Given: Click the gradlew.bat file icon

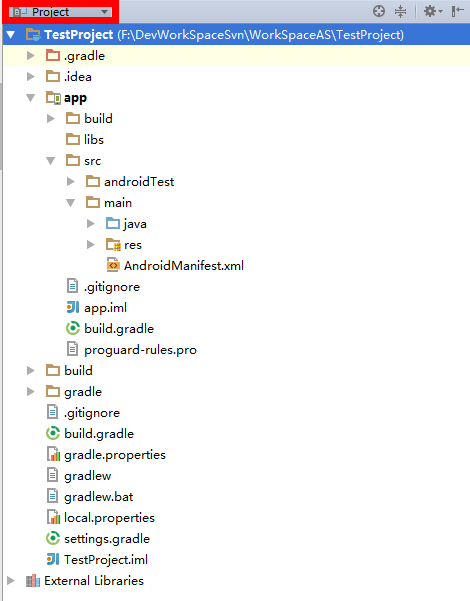Looking at the screenshot, I should click(x=53, y=496).
